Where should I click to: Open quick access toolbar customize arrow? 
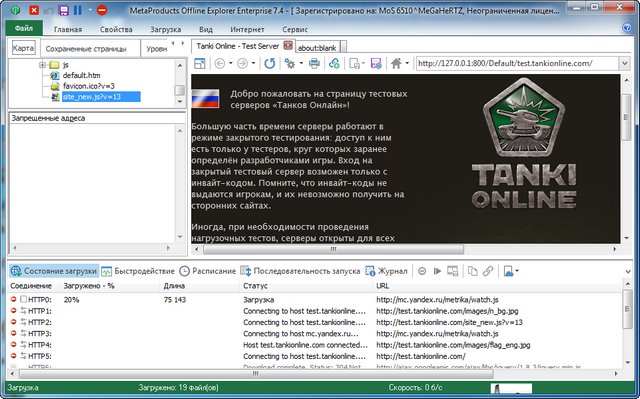pyautogui.click(x=90, y=10)
